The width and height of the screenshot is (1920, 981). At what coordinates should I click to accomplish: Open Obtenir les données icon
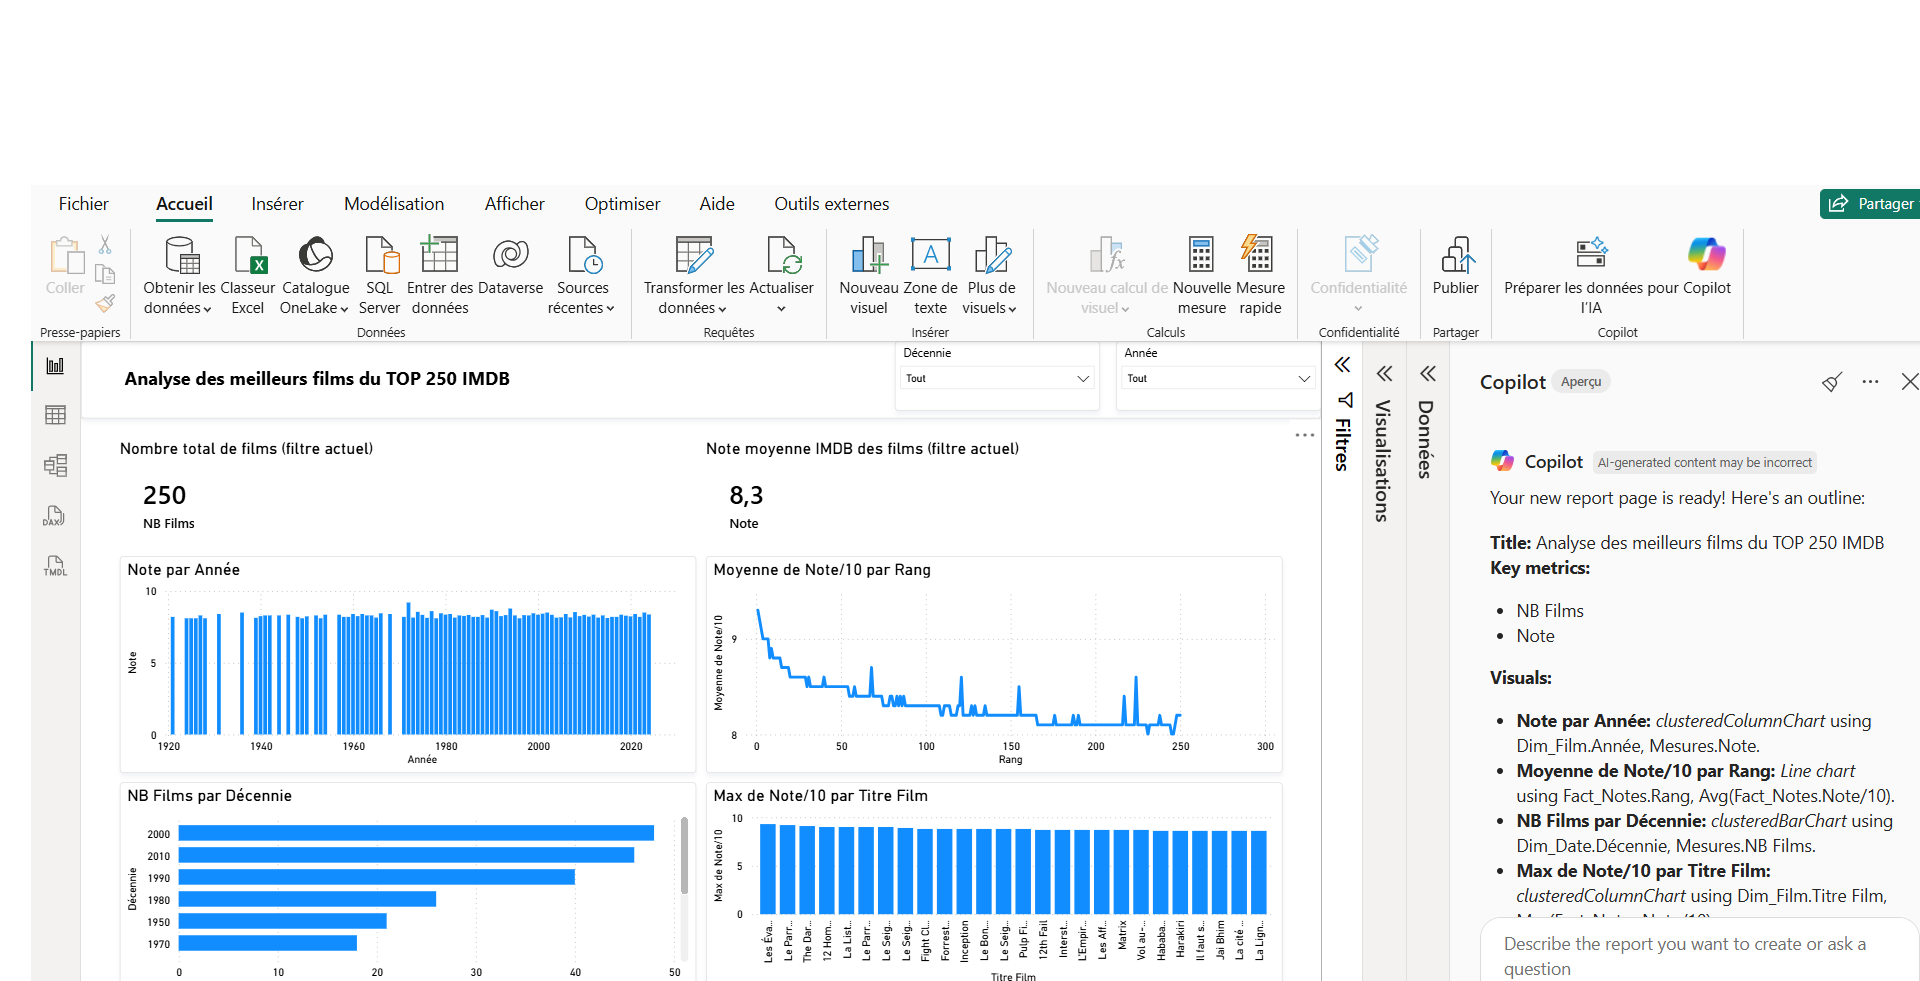pos(183,255)
